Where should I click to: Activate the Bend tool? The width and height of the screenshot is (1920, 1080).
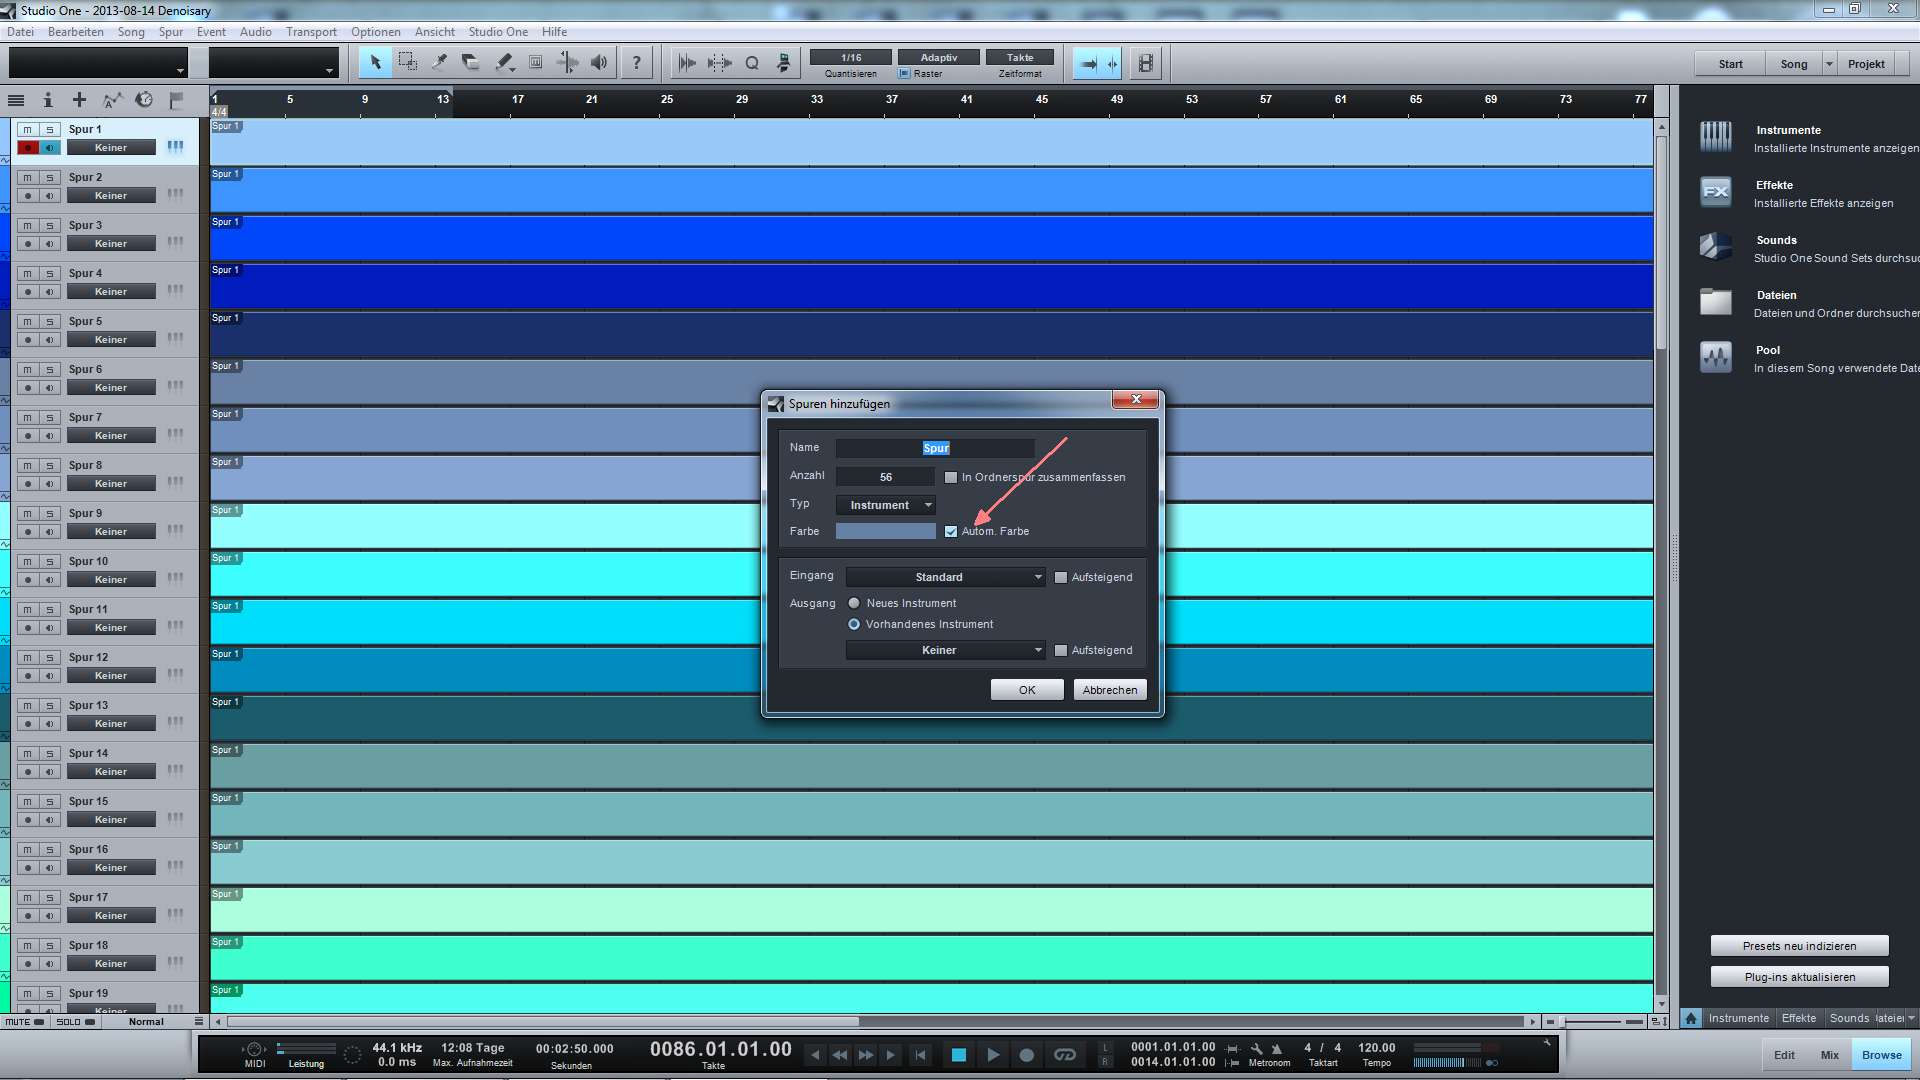tap(567, 63)
